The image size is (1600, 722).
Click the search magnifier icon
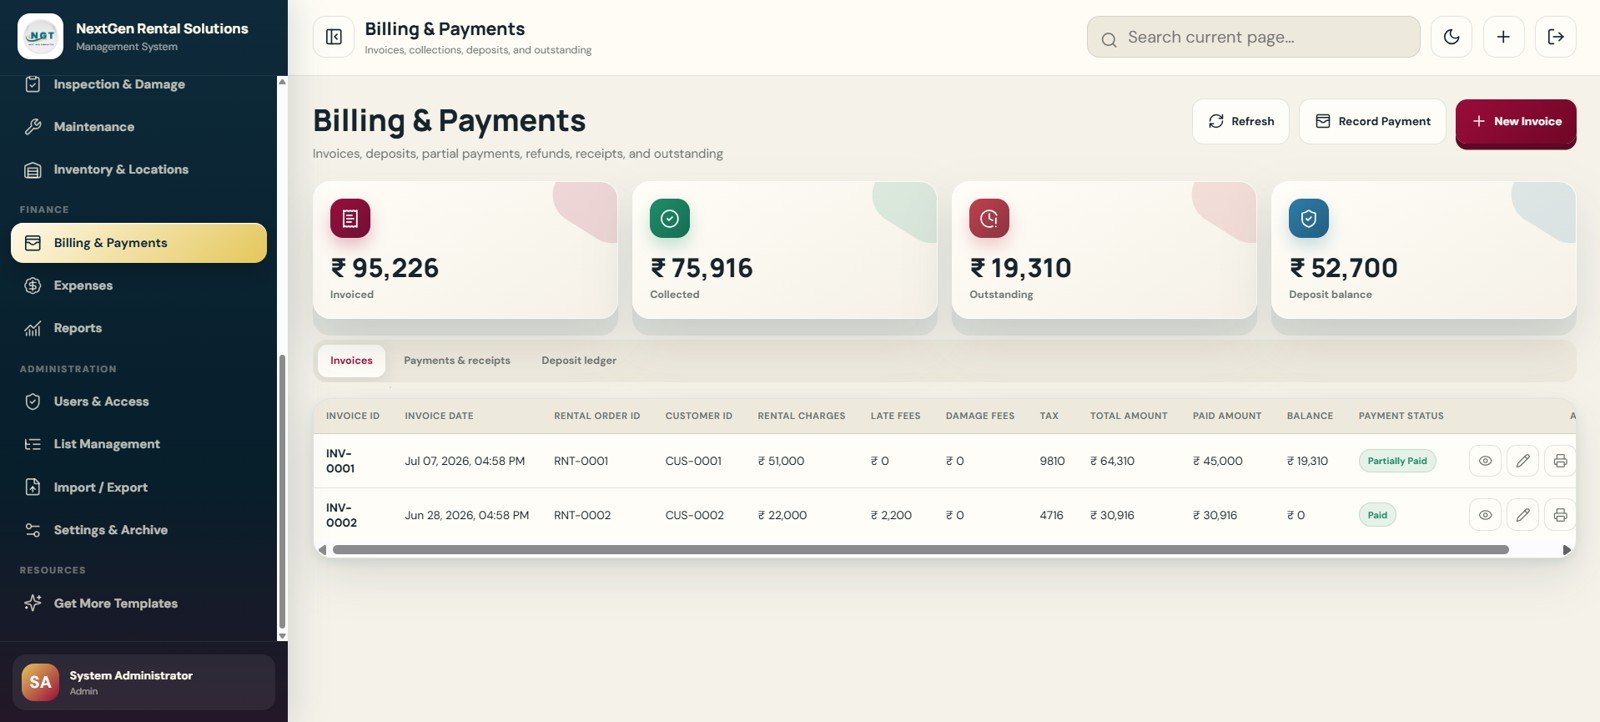click(1109, 39)
